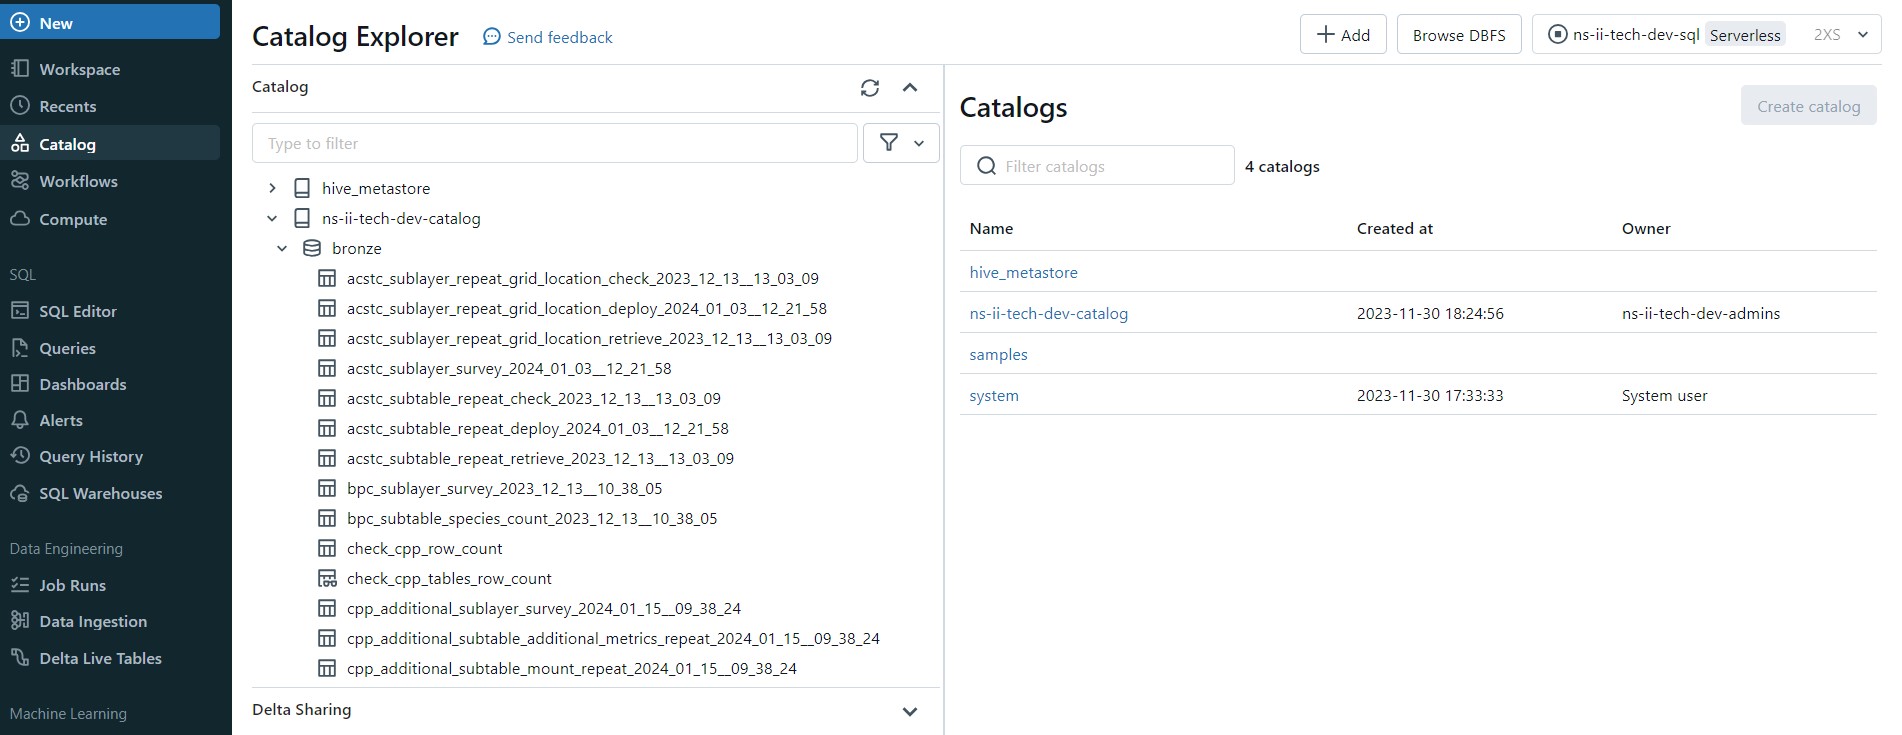Open hive_metastore link in Catalogs table

[x=1023, y=272]
